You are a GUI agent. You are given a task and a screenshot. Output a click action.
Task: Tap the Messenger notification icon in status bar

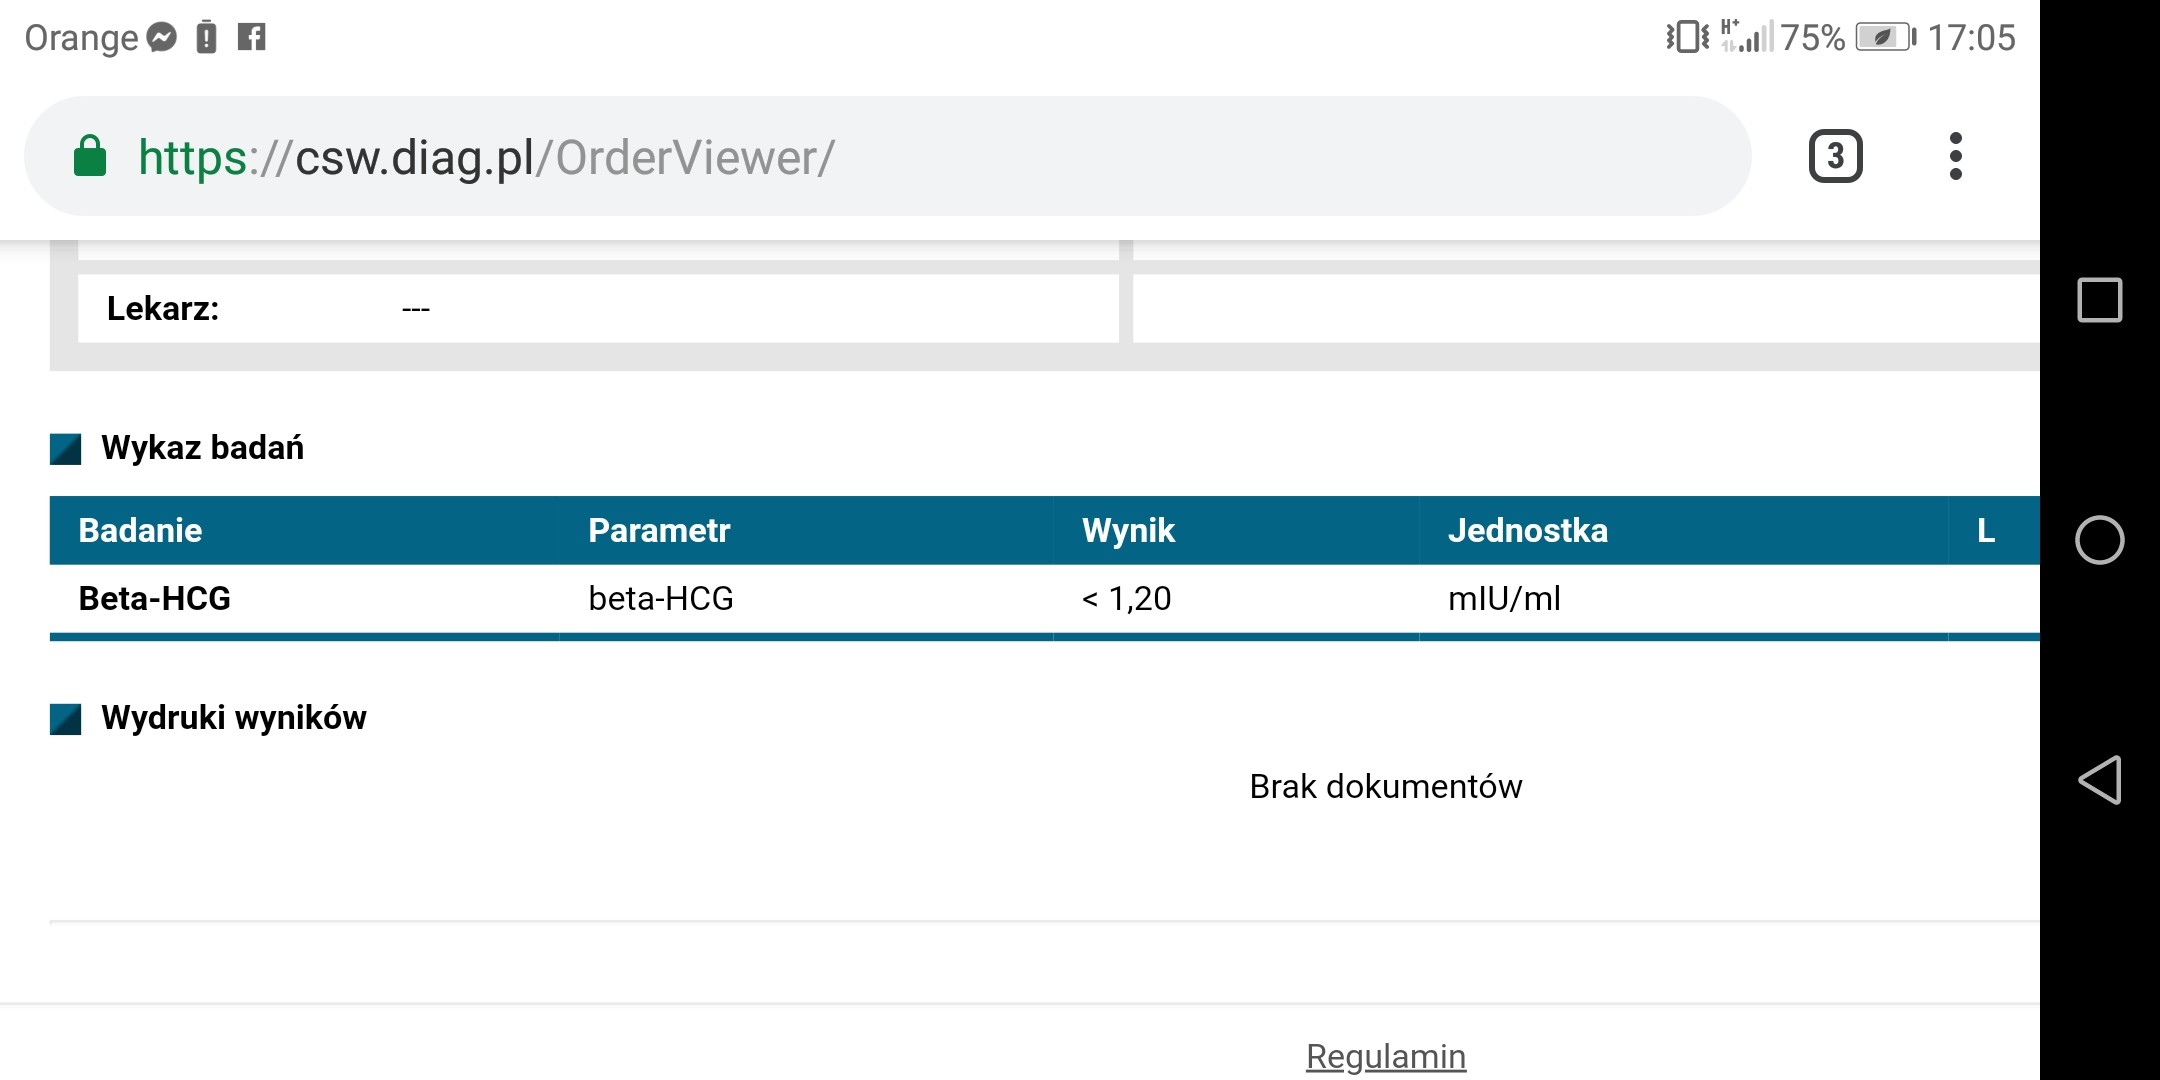161,38
